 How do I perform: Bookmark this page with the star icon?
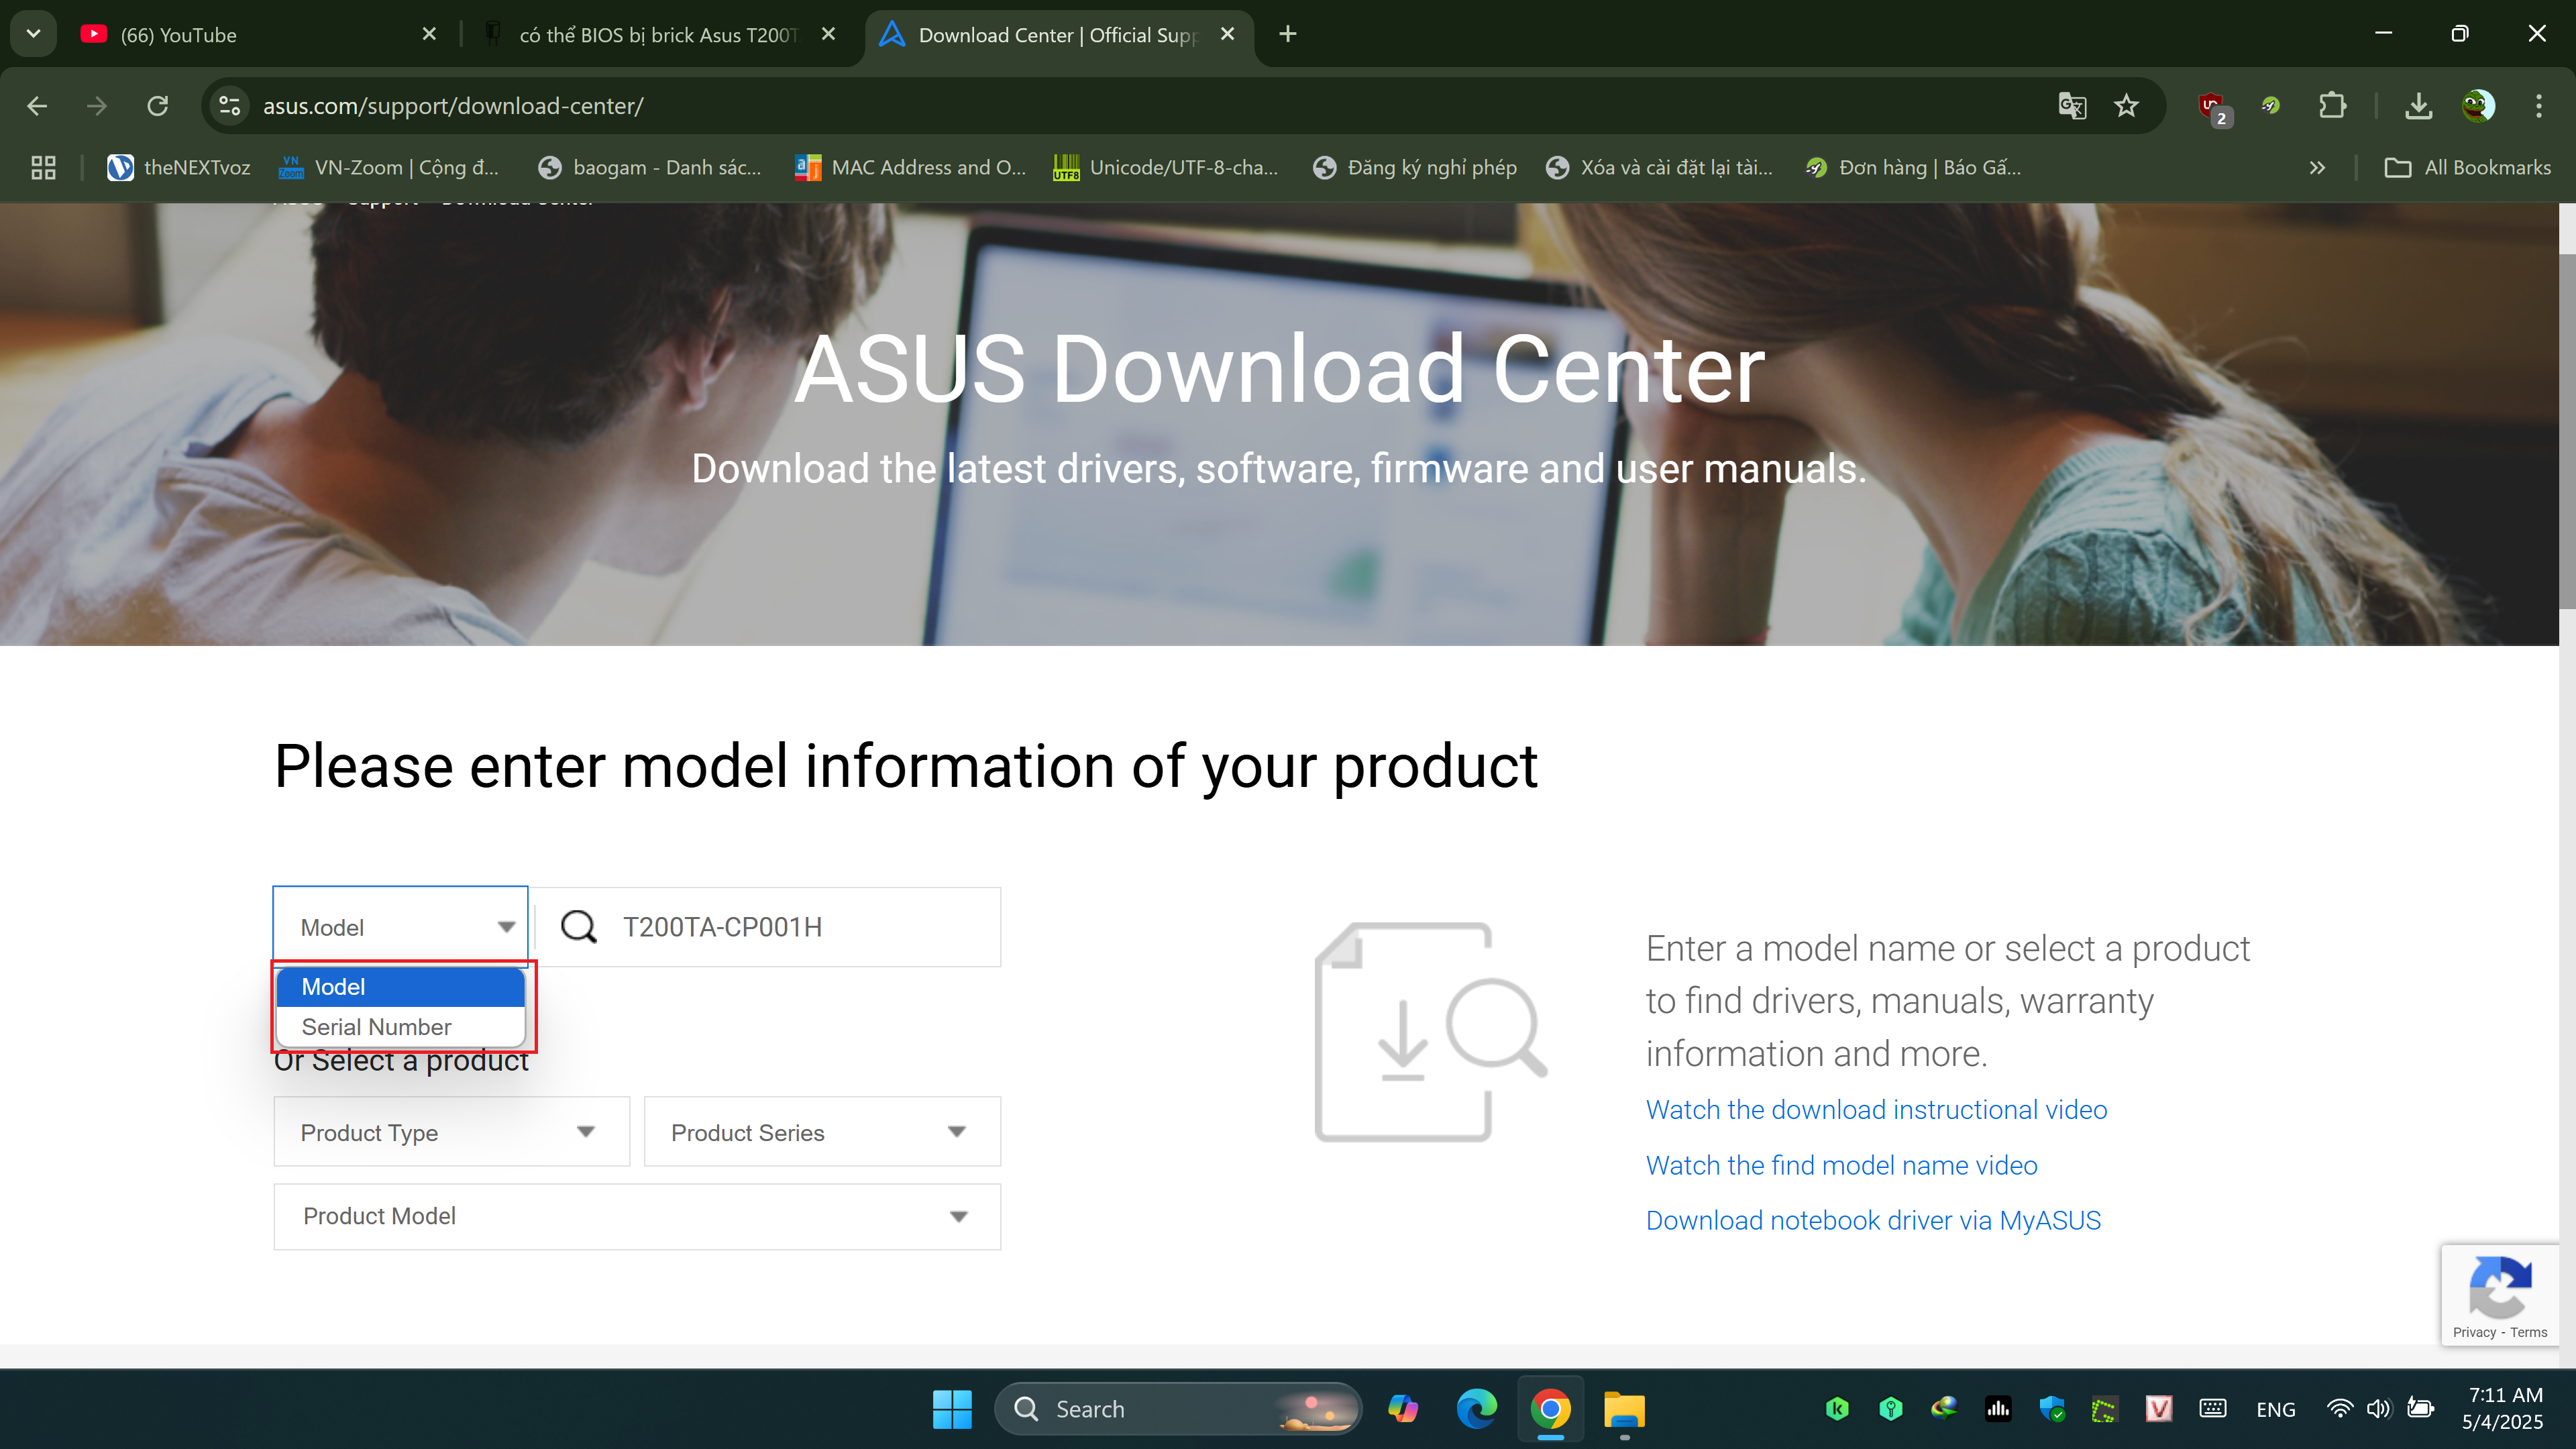(x=2126, y=106)
